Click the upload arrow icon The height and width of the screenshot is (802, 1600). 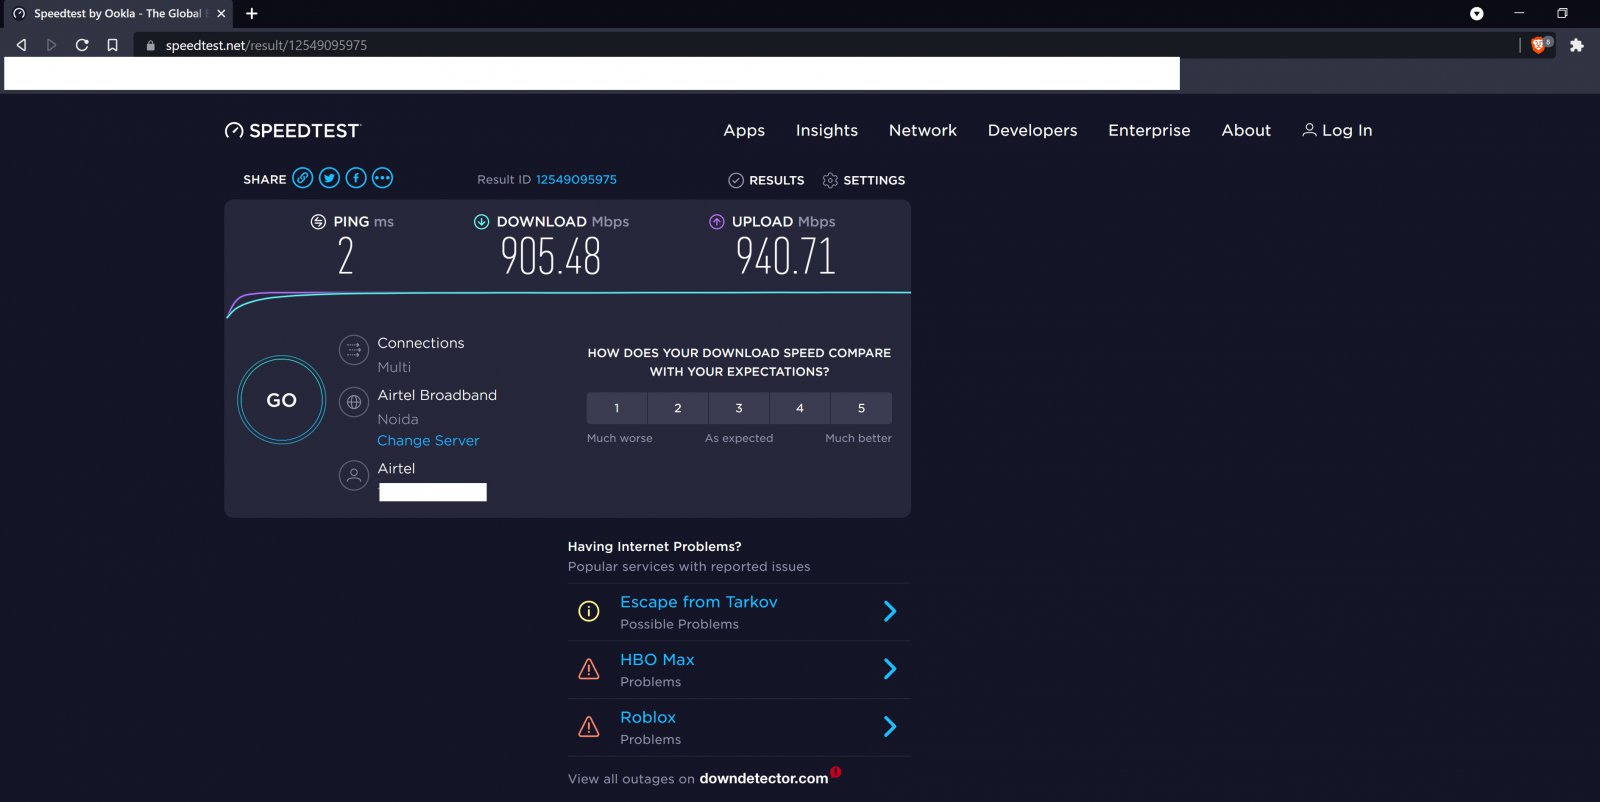[716, 221]
